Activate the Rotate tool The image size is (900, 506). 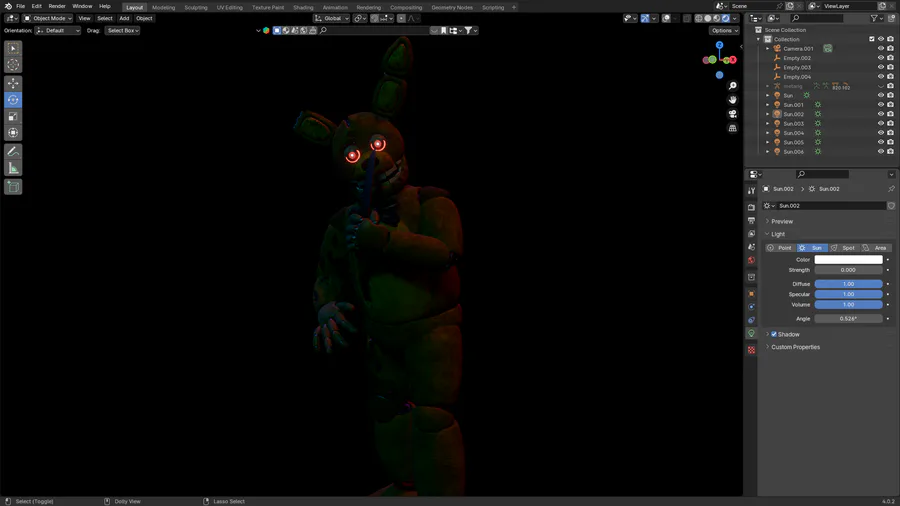pos(13,100)
